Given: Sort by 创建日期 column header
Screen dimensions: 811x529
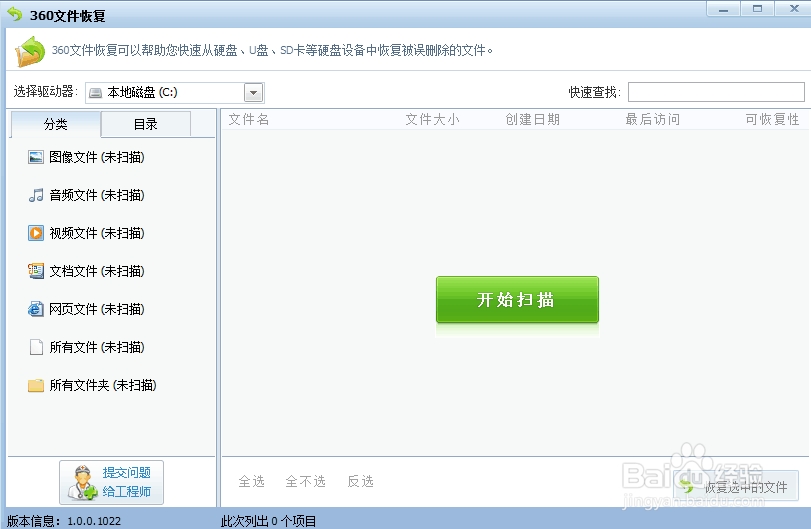Looking at the screenshot, I should (x=533, y=119).
